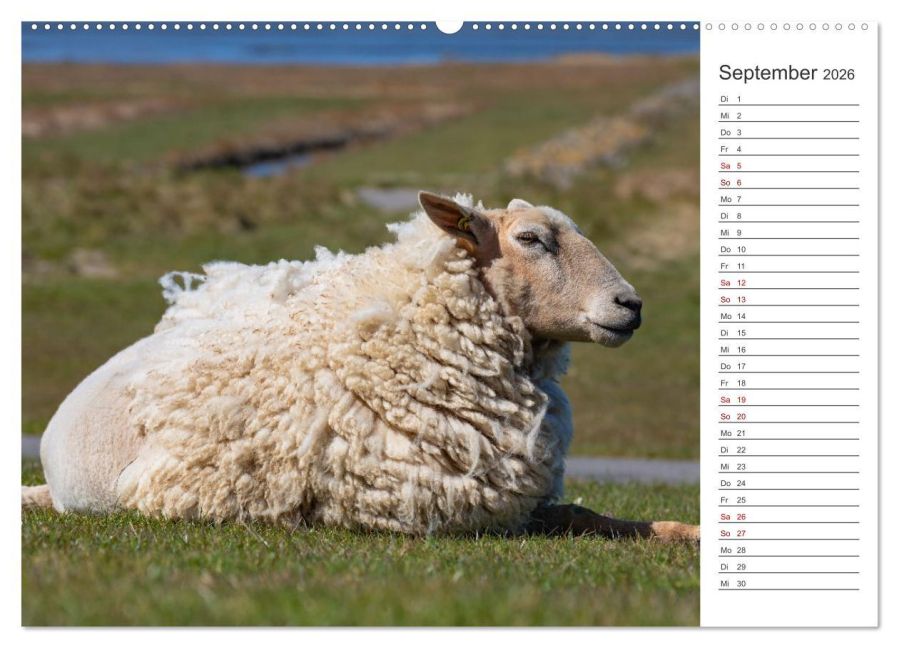
Task: Select the So 6 date row
Action: 789,182
